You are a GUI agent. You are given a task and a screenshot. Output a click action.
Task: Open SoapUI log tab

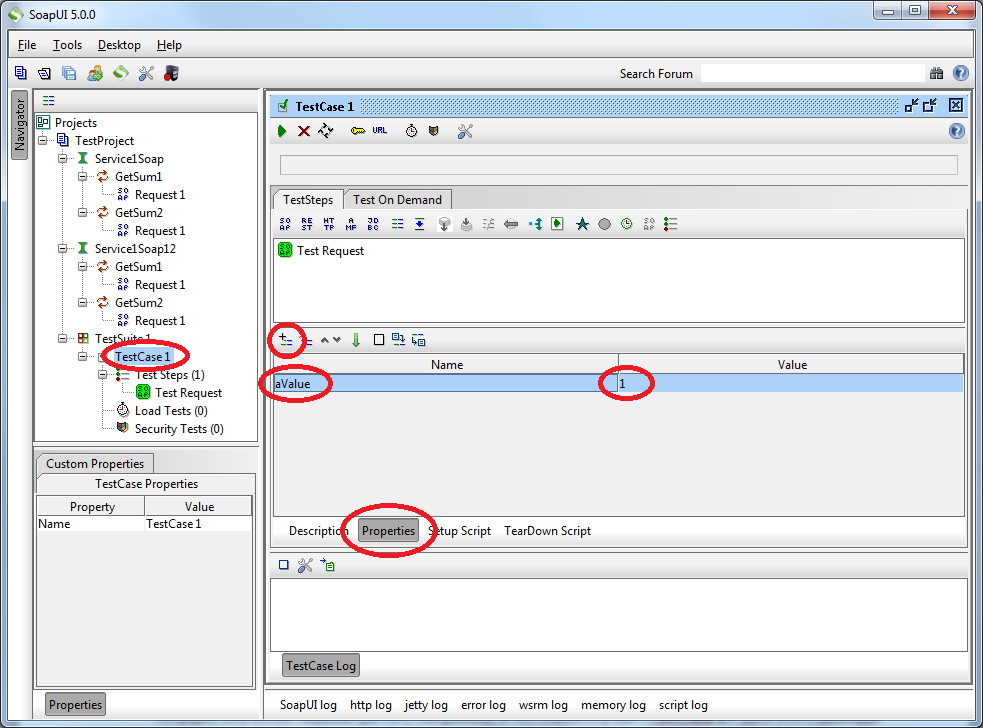tap(308, 705)
